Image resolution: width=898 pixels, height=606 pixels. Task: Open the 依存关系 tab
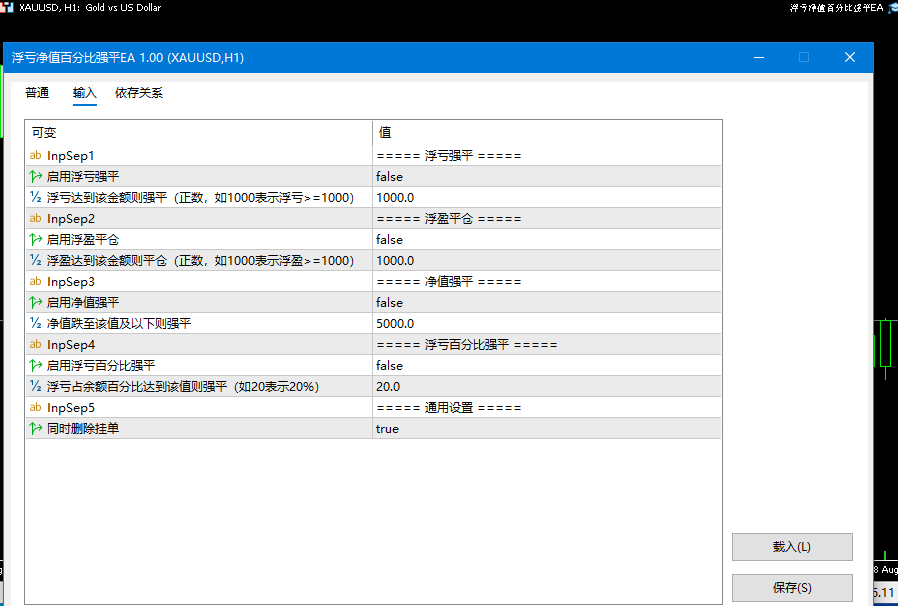point(139,93)
